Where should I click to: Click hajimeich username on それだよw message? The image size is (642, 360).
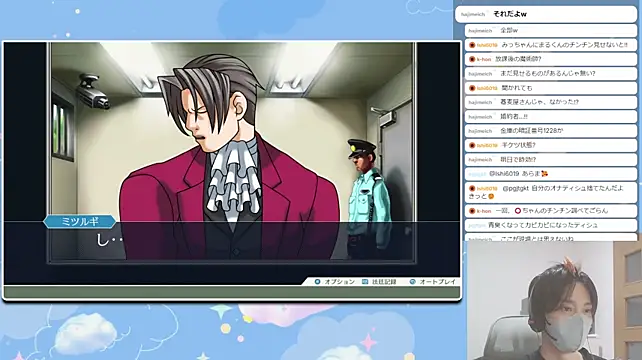(x=473, y=14)
